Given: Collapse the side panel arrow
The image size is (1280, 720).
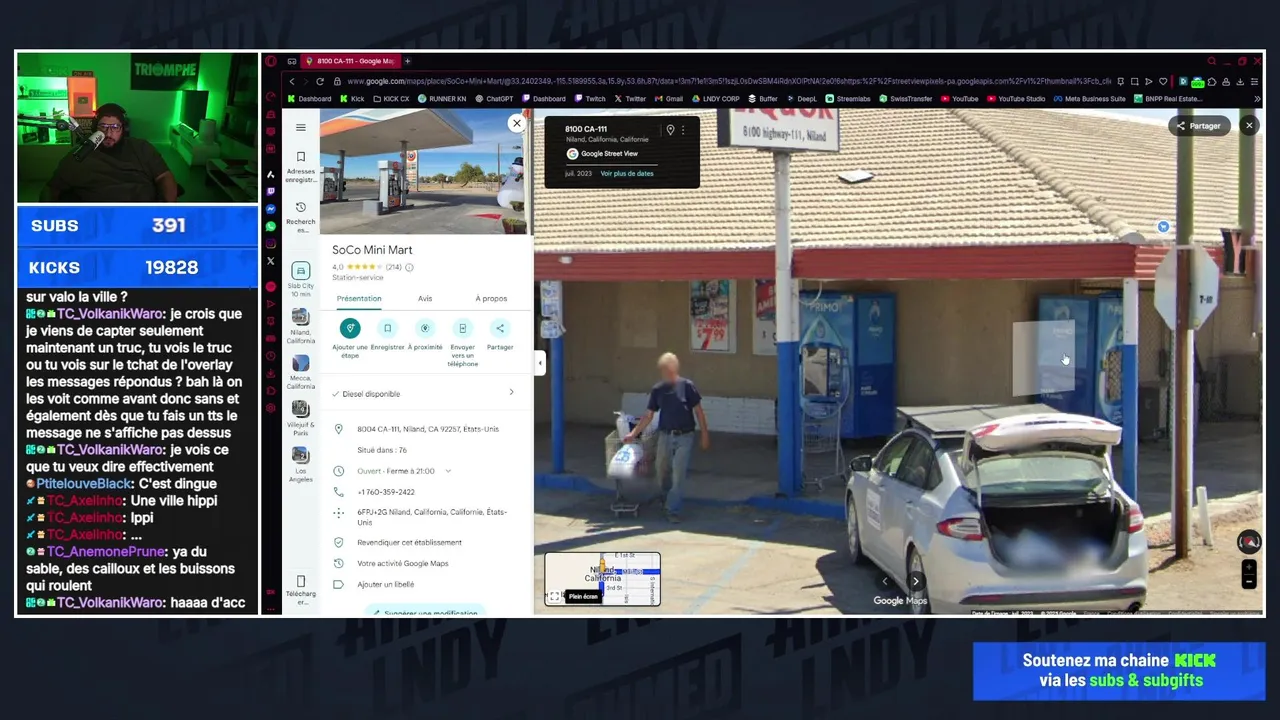Looking at the screenshot, I should tap(540, 362).
